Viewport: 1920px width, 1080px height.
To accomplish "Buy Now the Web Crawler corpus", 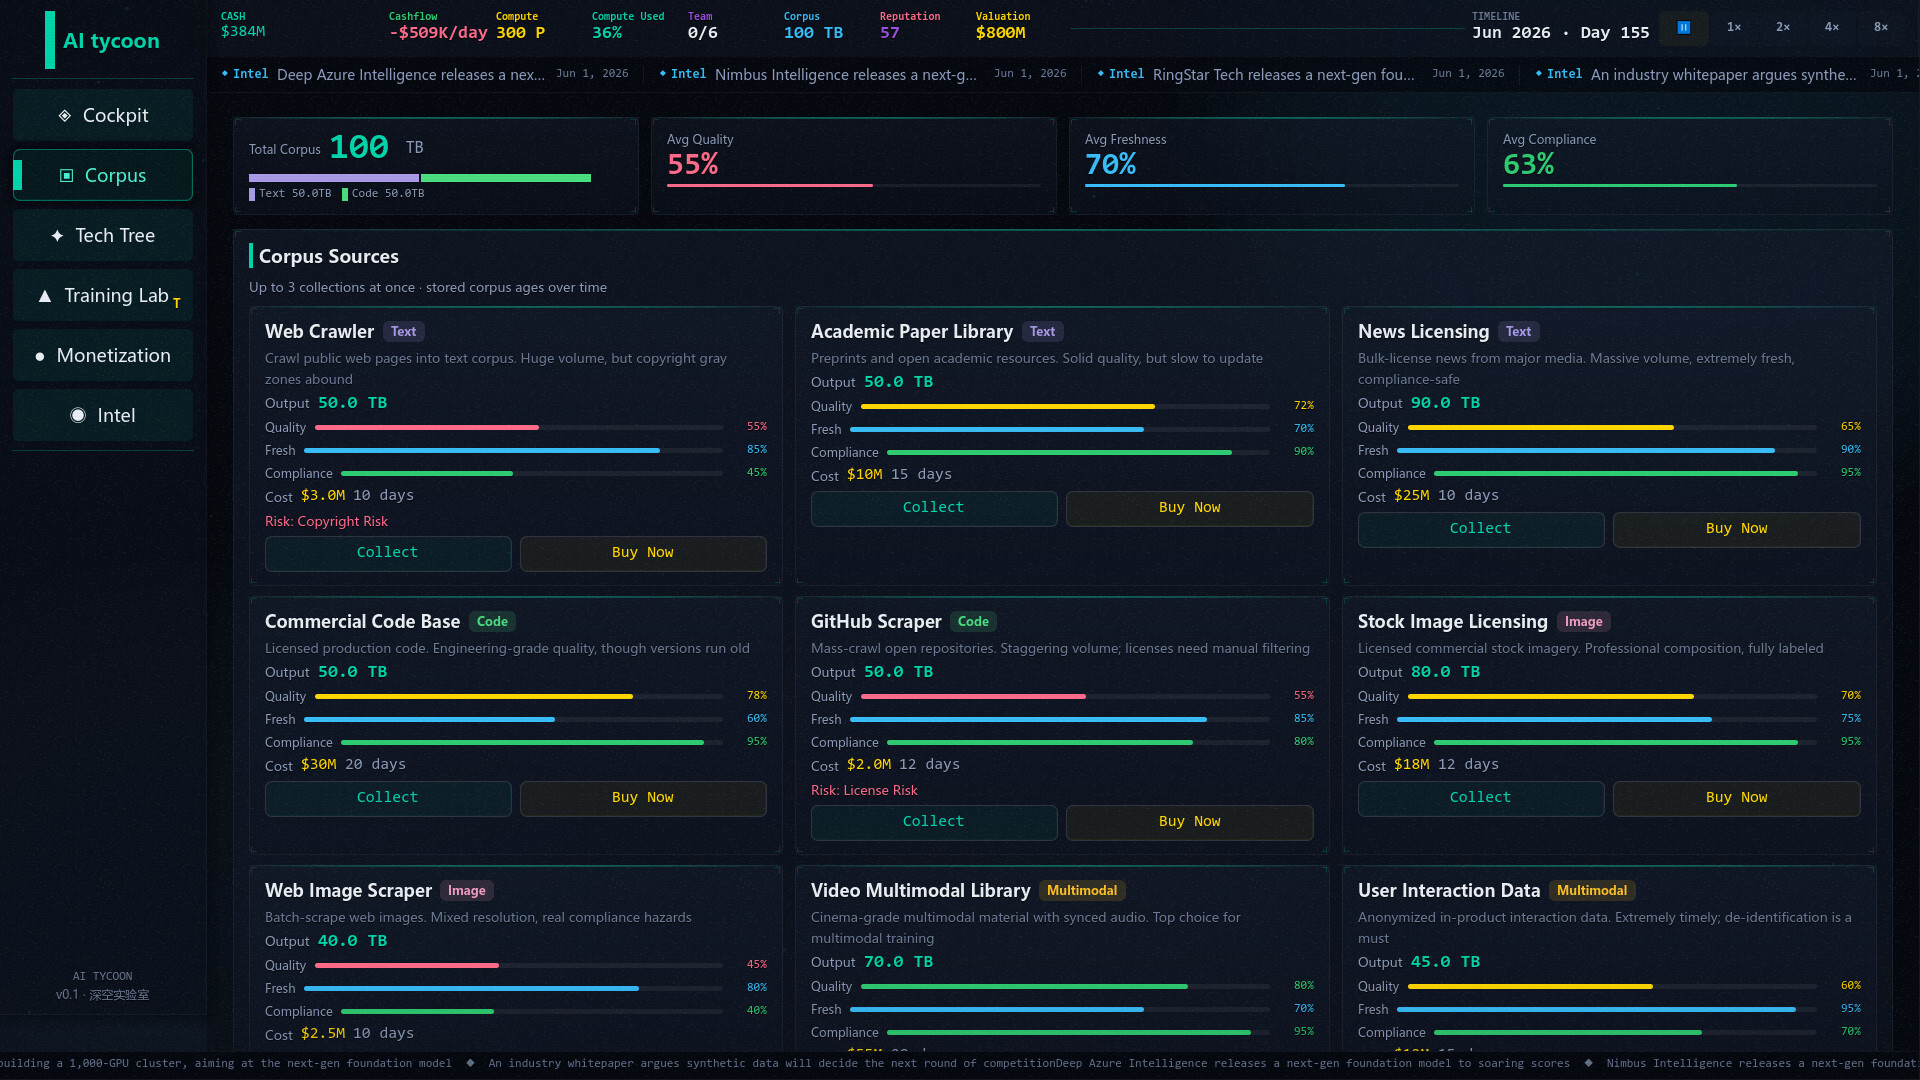I will (x=643, y=553).
